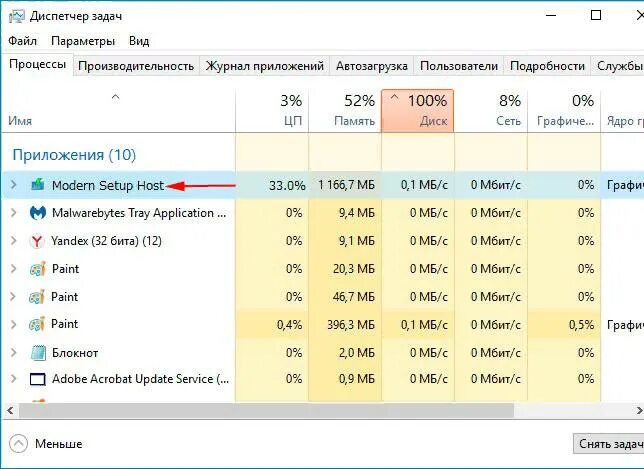
Task: Click the Блокнот notepad icon
Action: [38, 353]
